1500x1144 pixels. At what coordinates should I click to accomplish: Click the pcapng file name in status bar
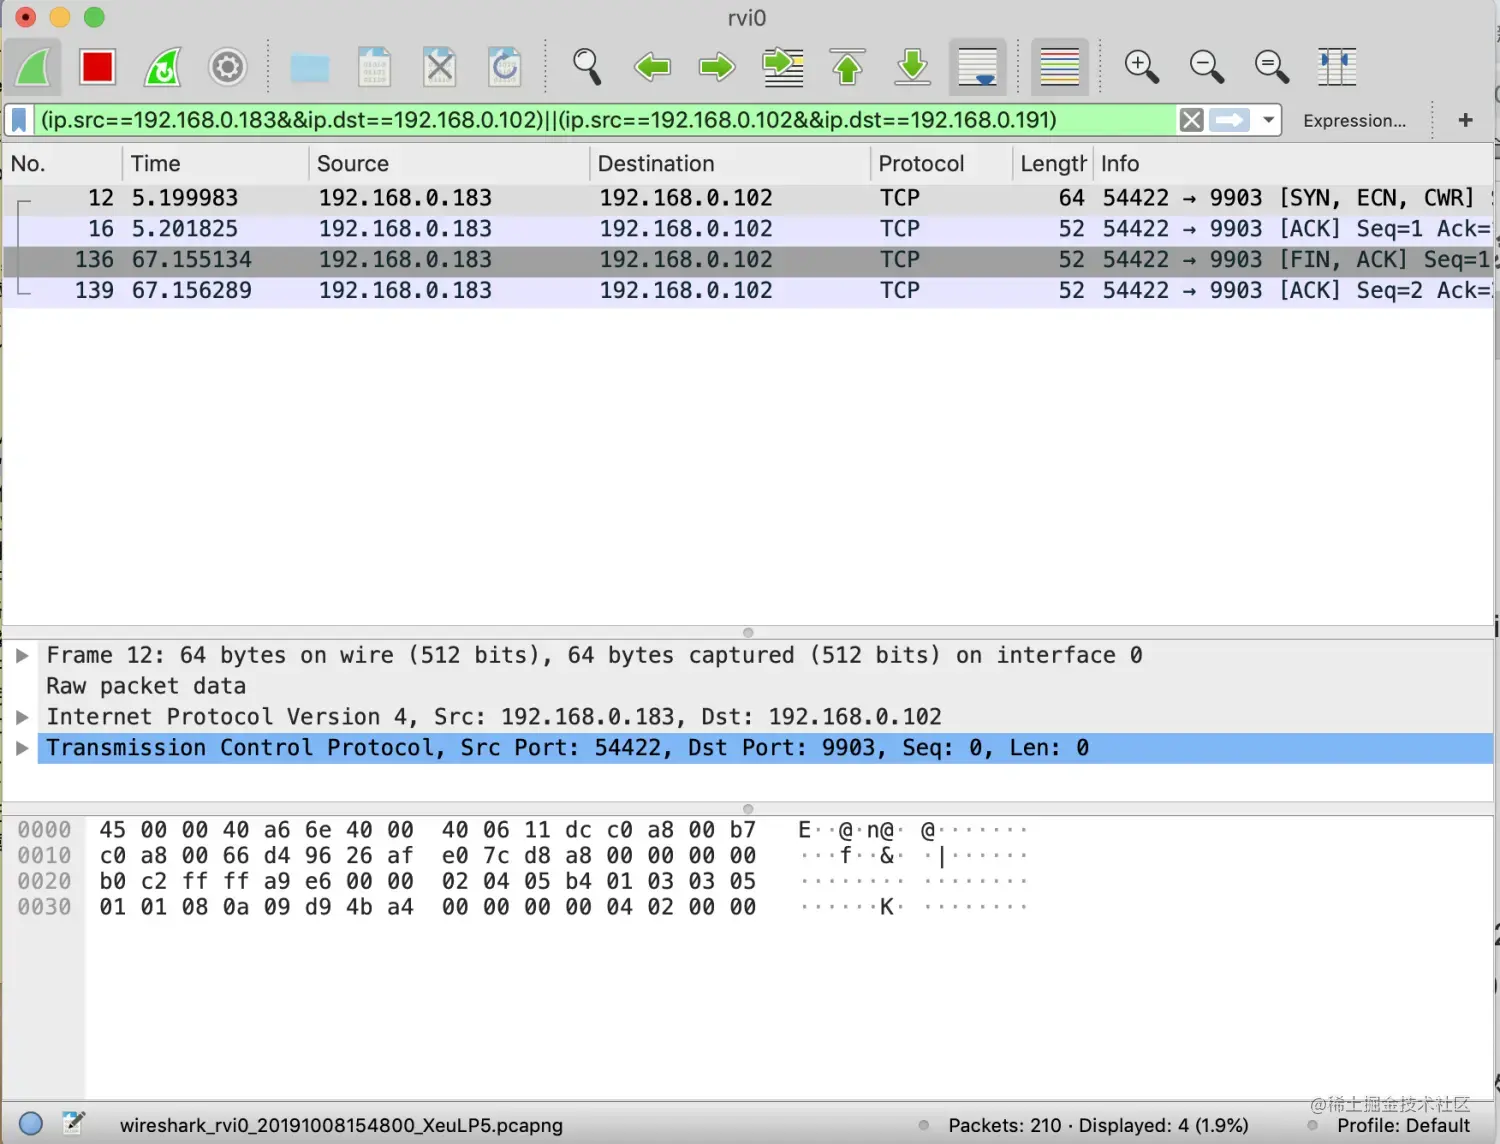click(341, 1126)
